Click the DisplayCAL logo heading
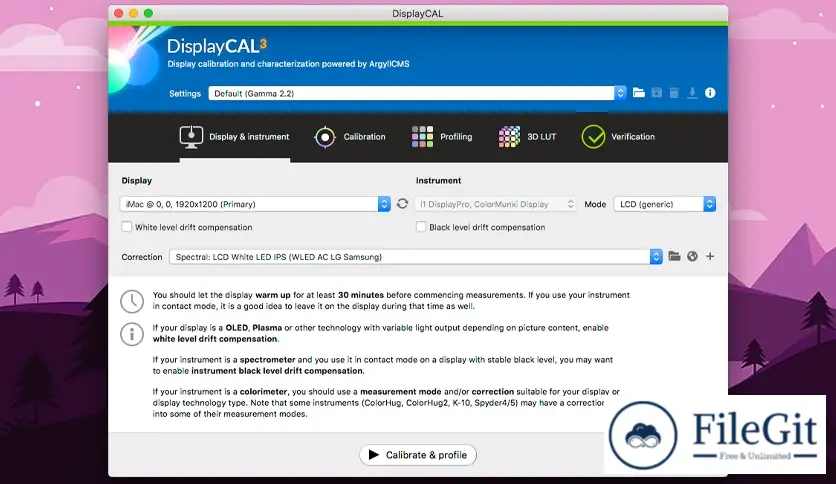836x484 pixels. click(216, 46)
